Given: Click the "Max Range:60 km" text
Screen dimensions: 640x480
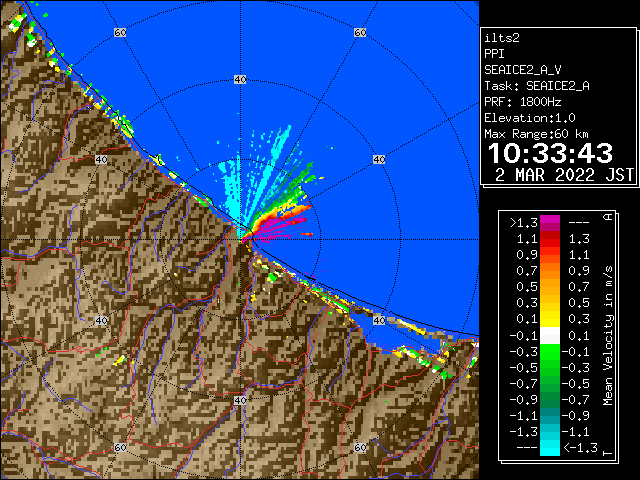Looking at the screenshot, I should coord(536,134).
